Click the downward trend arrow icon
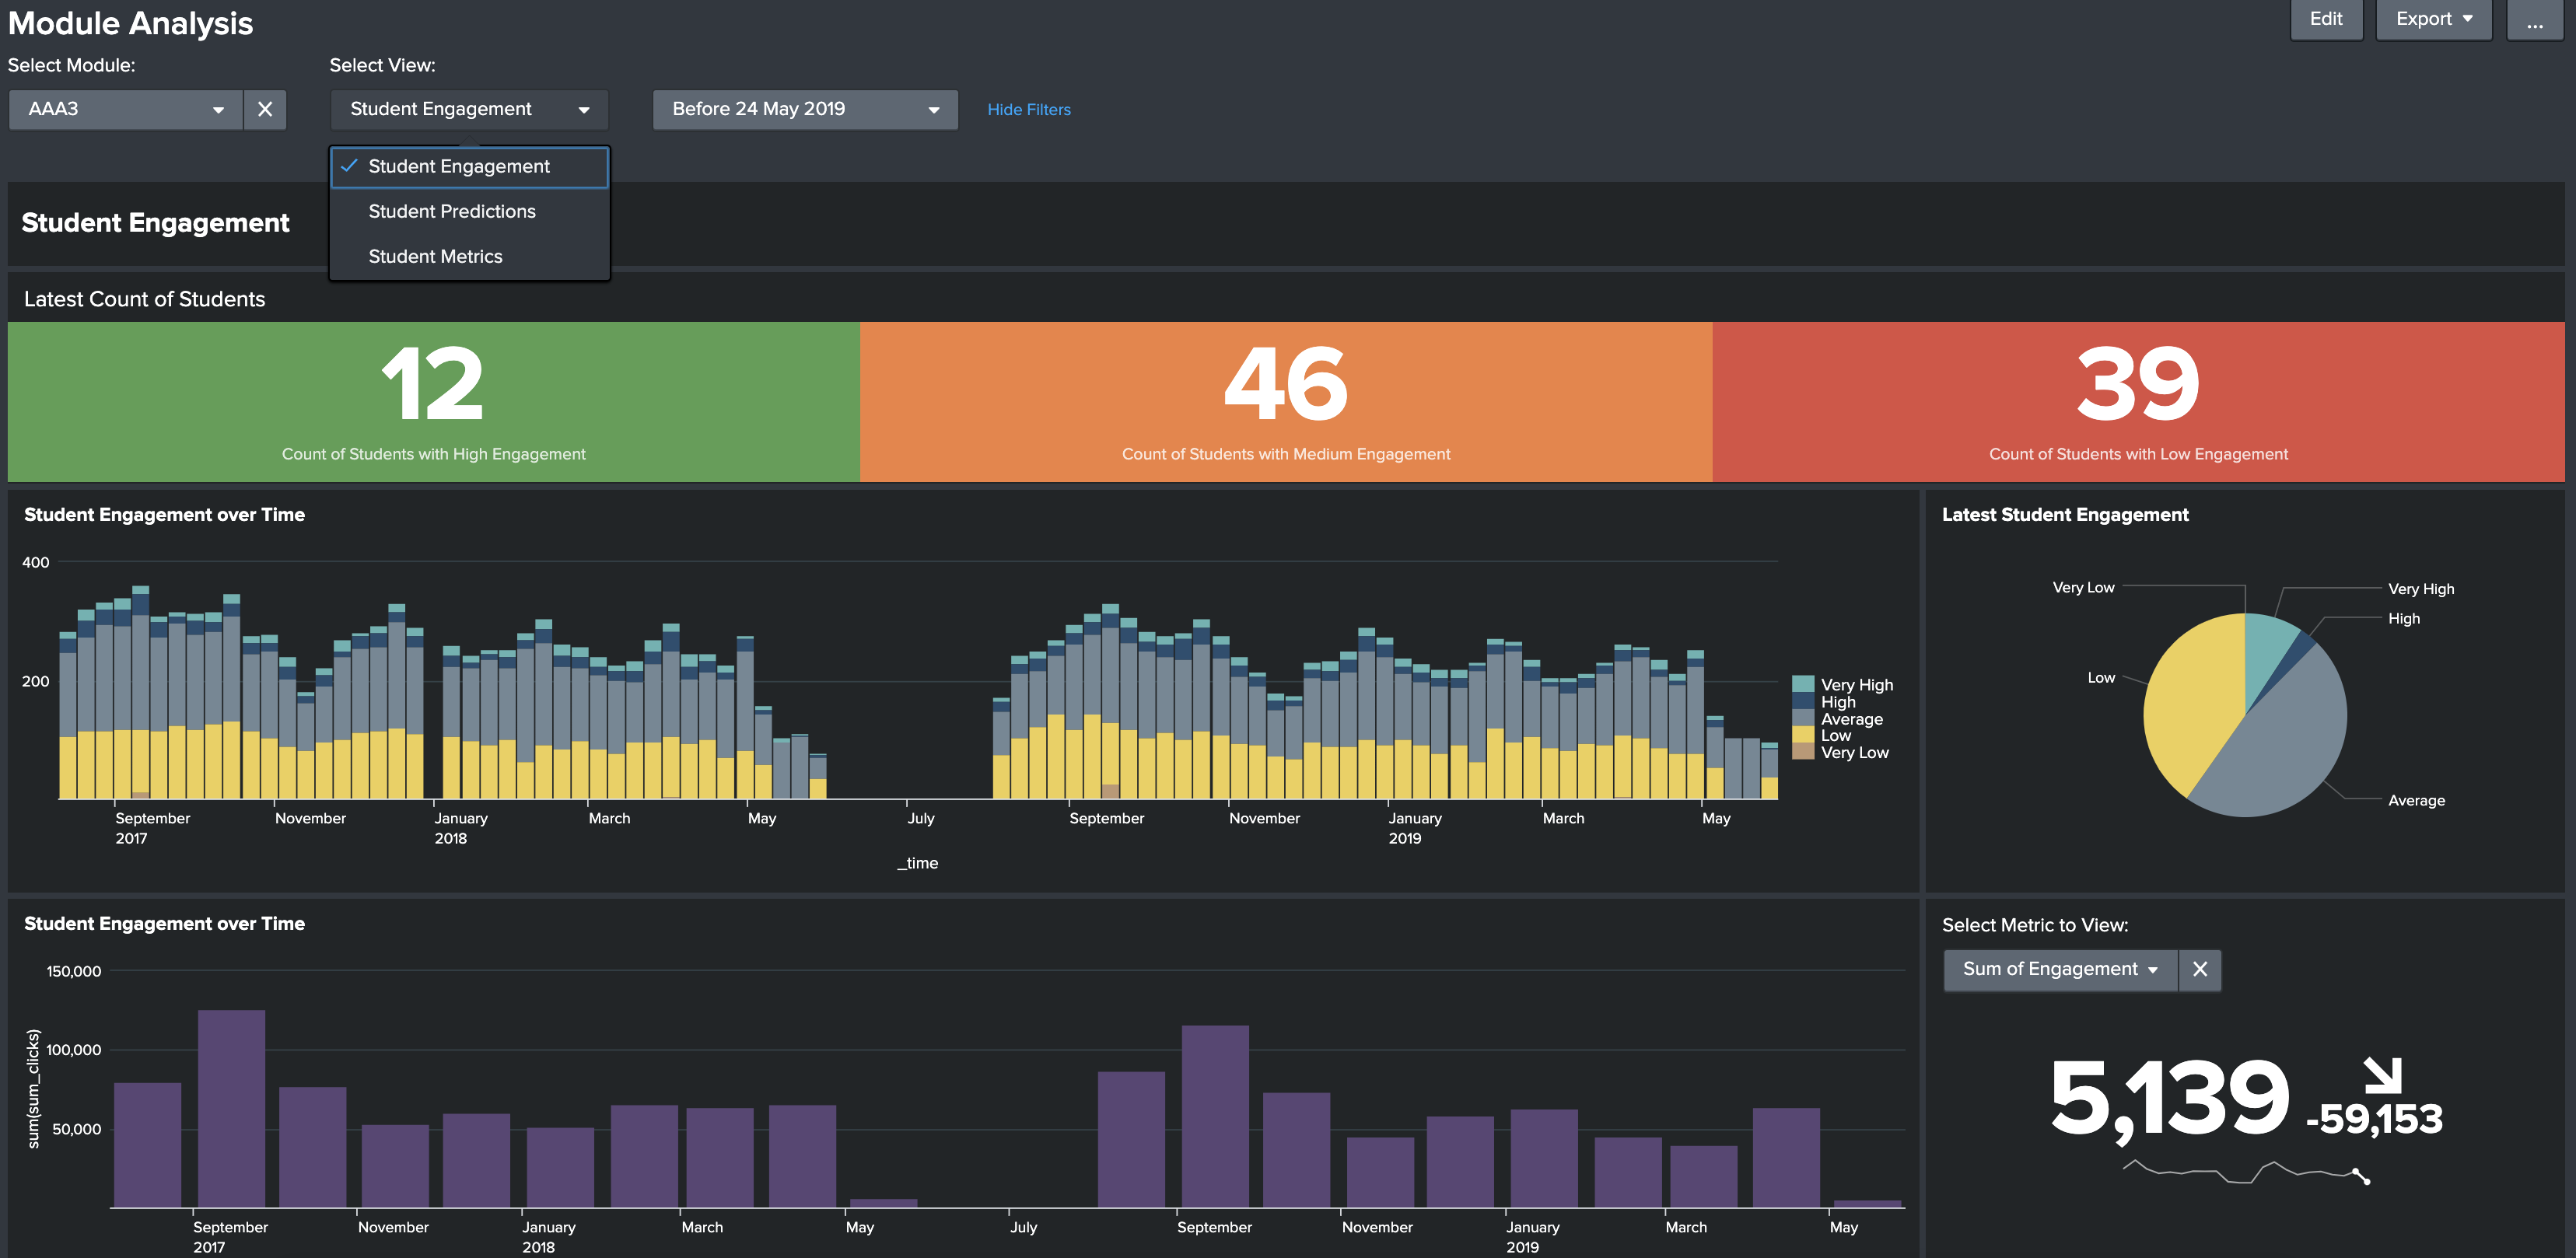The image size is (2576, 1258). pyautogui.click(x=2382, y=1075)
